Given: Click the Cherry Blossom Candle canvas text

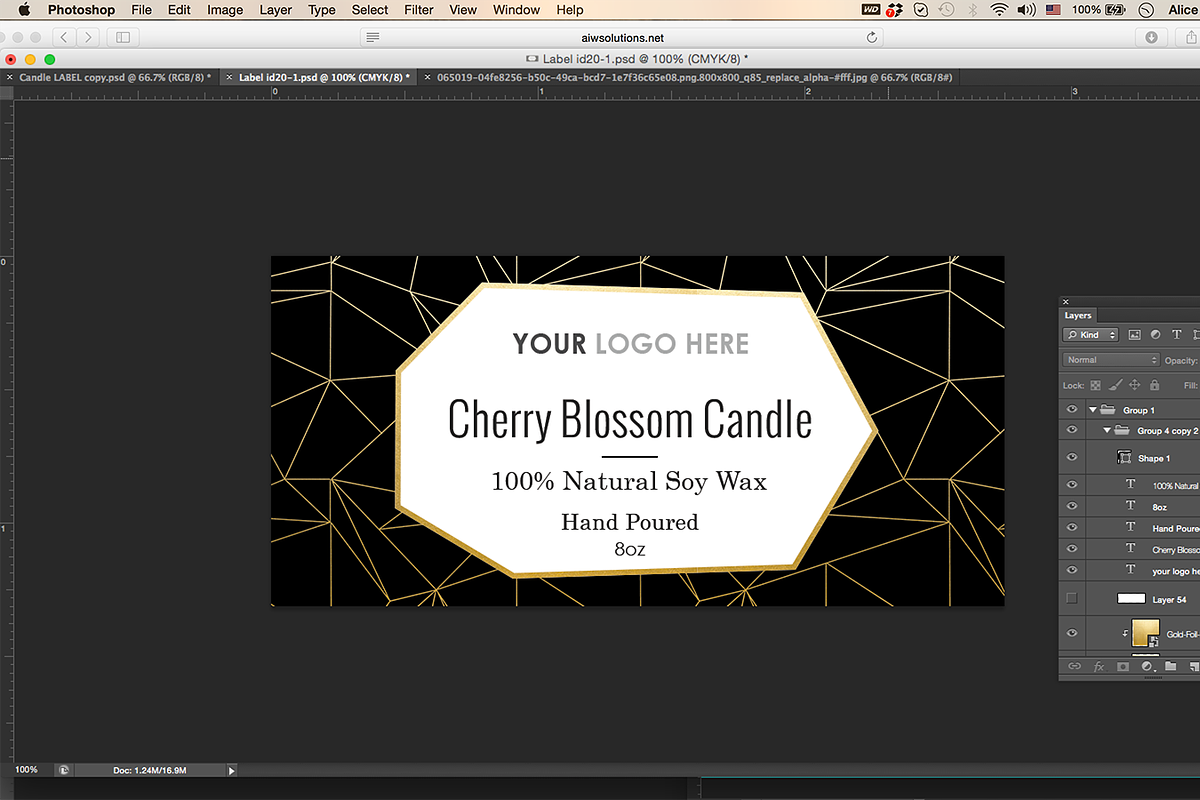Looking at the screenshot, I should (630, 419).
